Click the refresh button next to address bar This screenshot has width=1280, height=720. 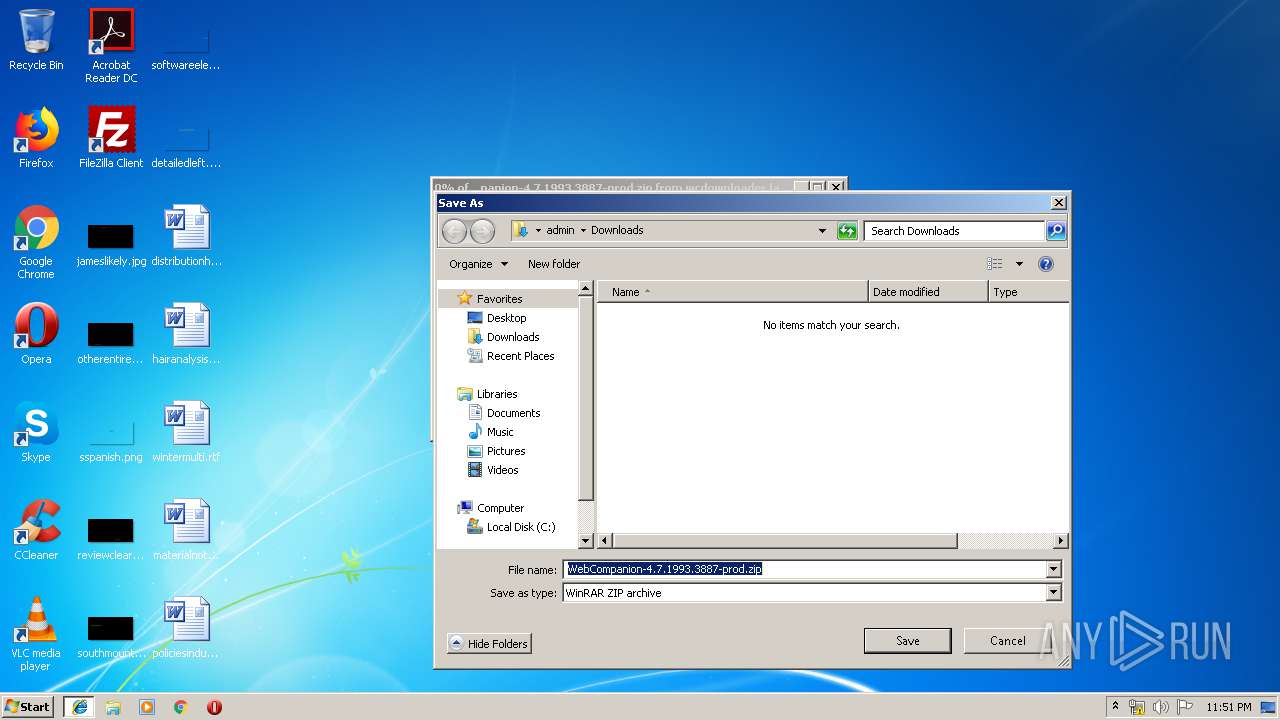[x=847, y=231]
